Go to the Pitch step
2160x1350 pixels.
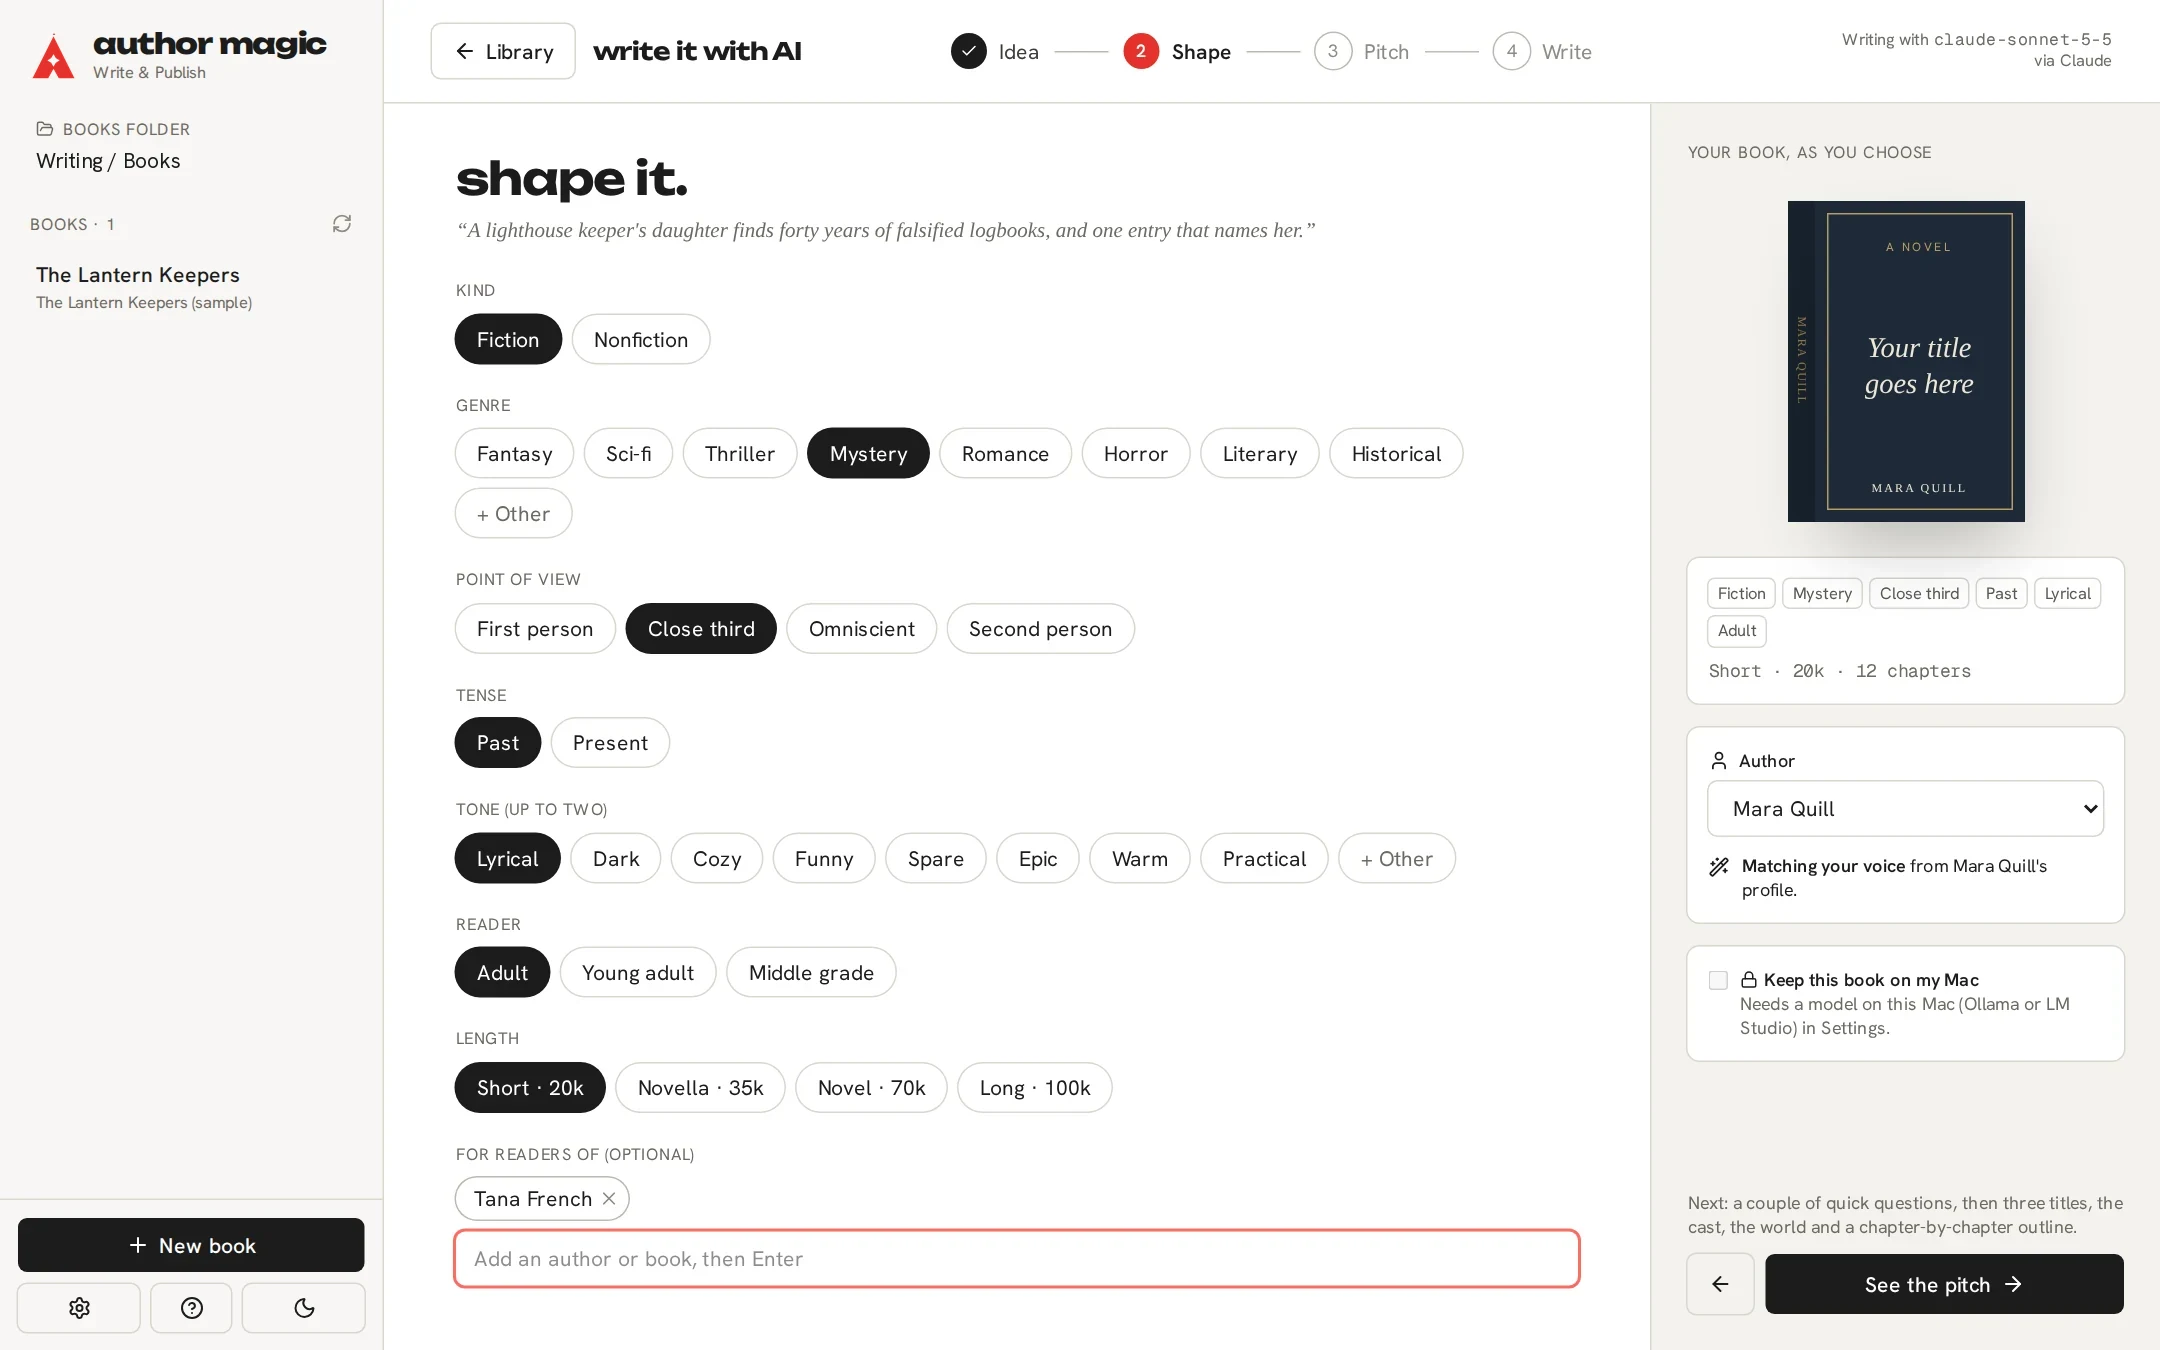point(1362,51)
